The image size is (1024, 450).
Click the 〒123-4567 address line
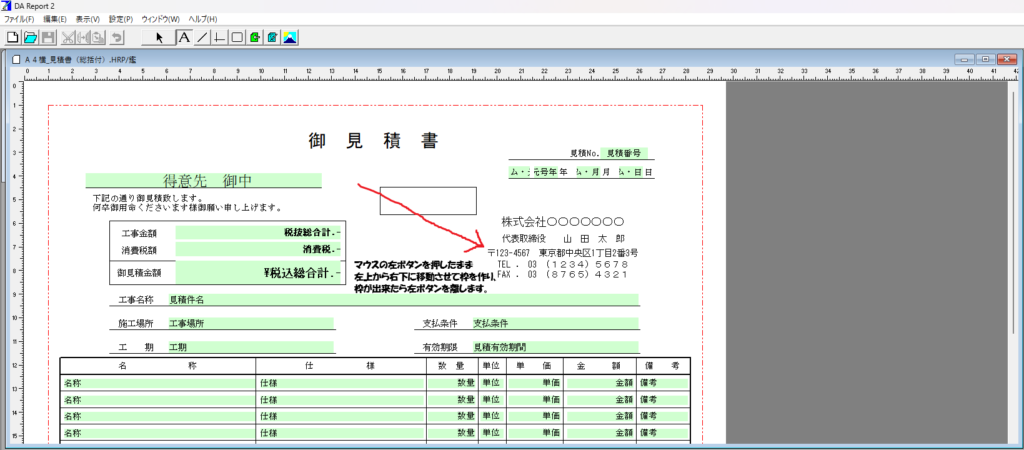click(562, 253)
